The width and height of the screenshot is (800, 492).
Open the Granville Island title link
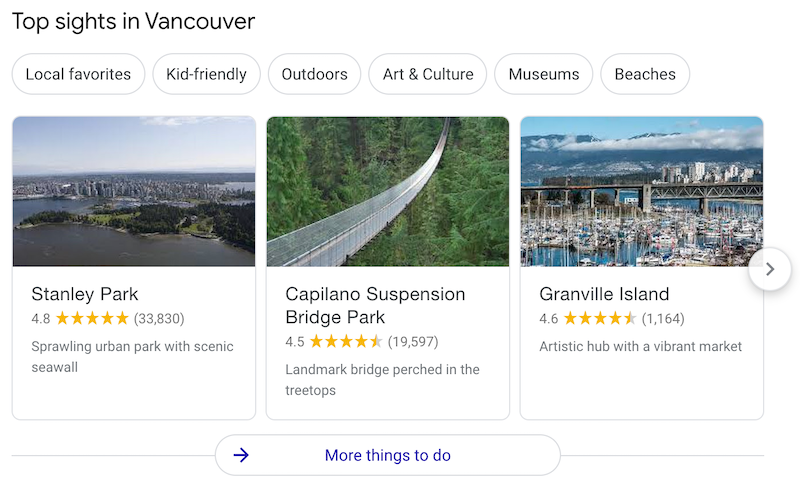tap(604, 294)
